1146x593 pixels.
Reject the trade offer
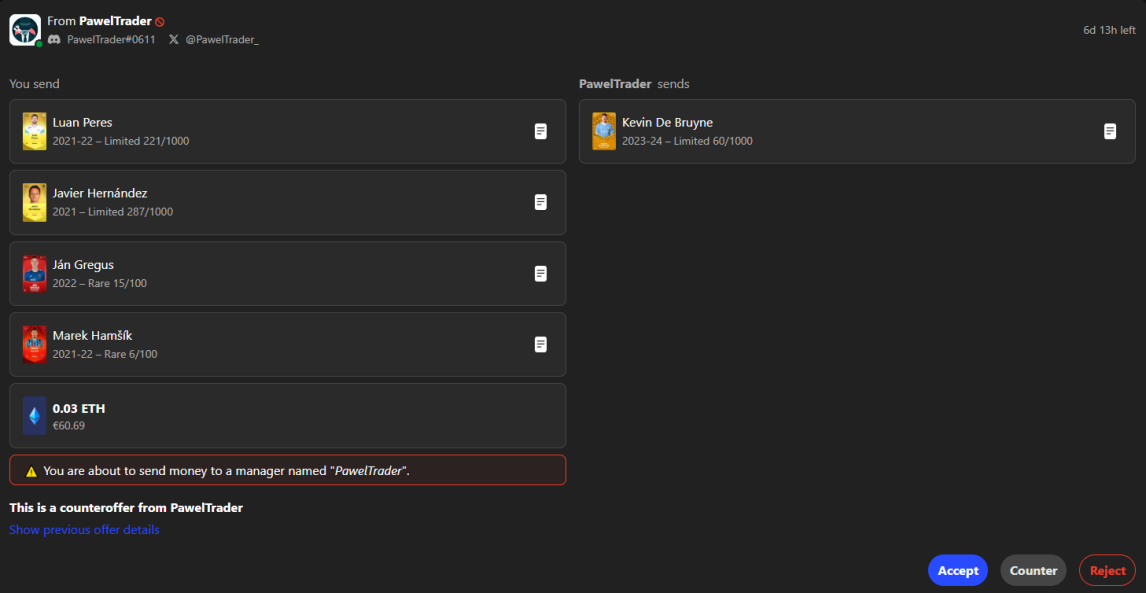(x=1107, y=570)
